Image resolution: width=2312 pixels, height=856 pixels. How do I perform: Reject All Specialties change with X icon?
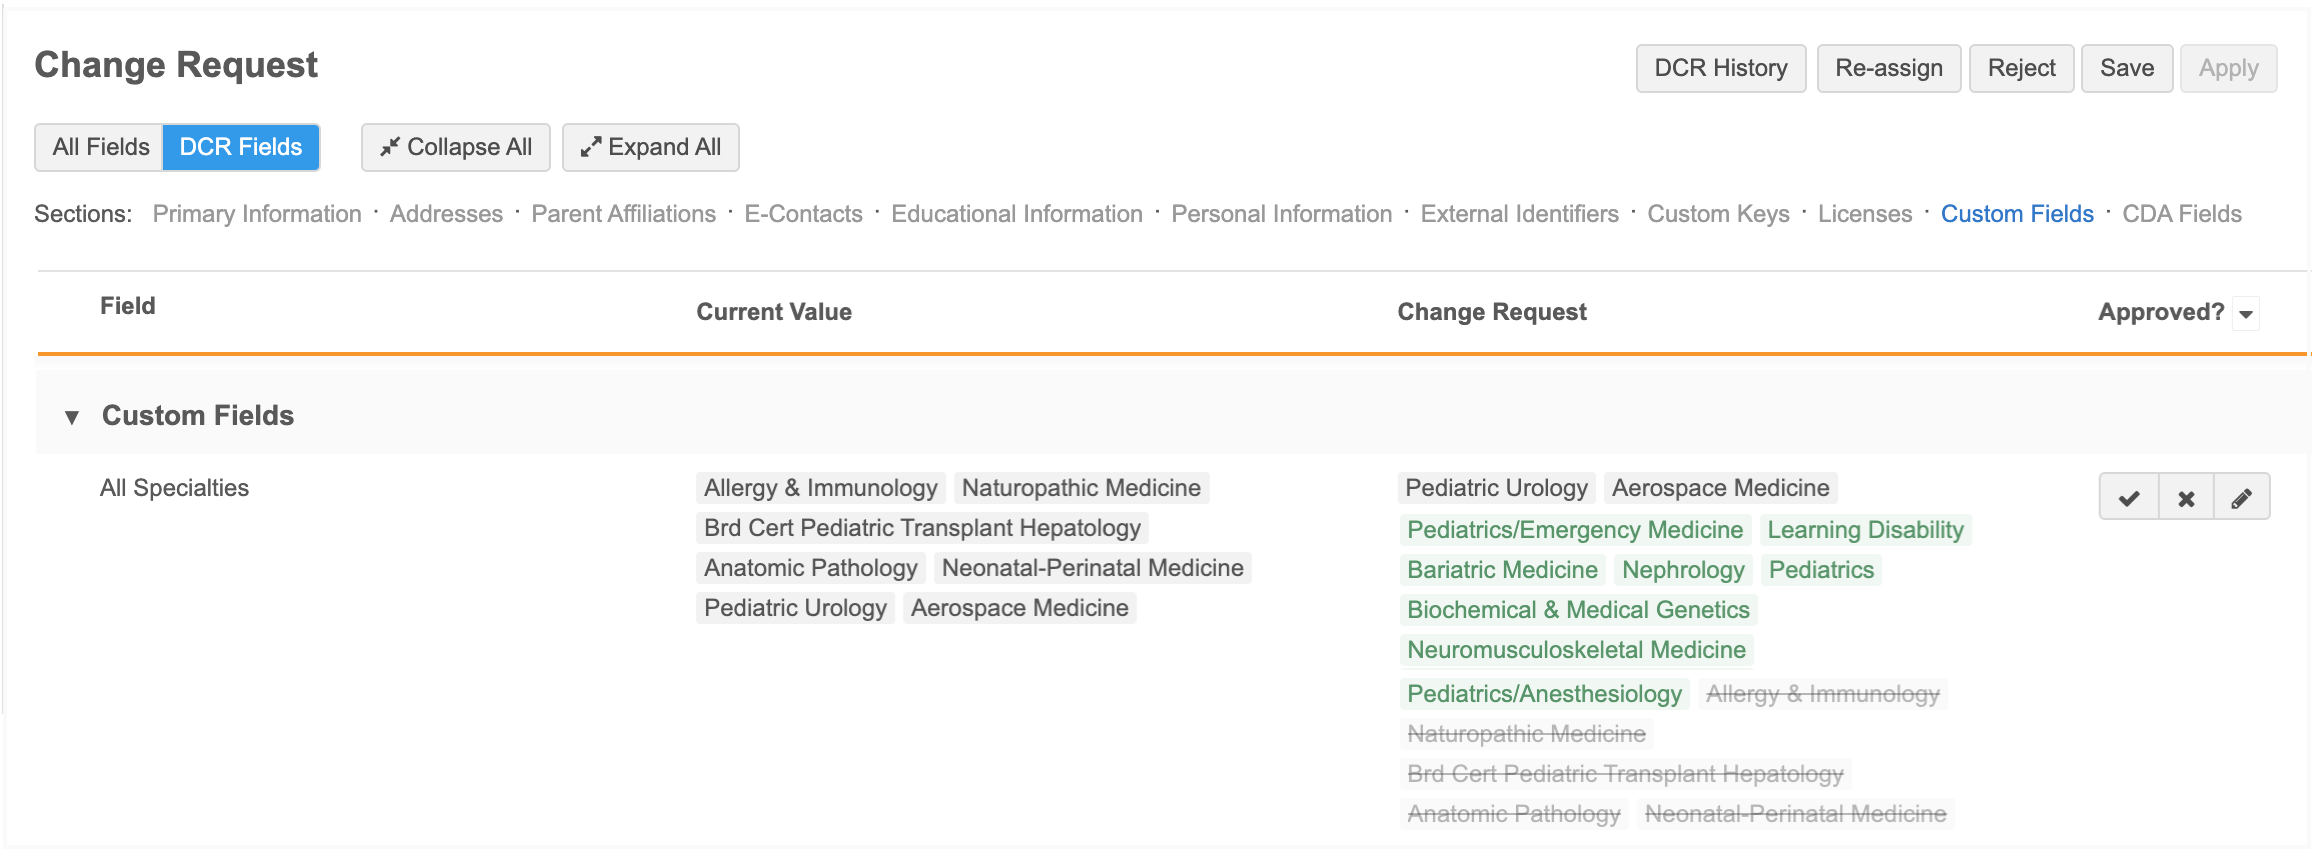coord(2186,497)
